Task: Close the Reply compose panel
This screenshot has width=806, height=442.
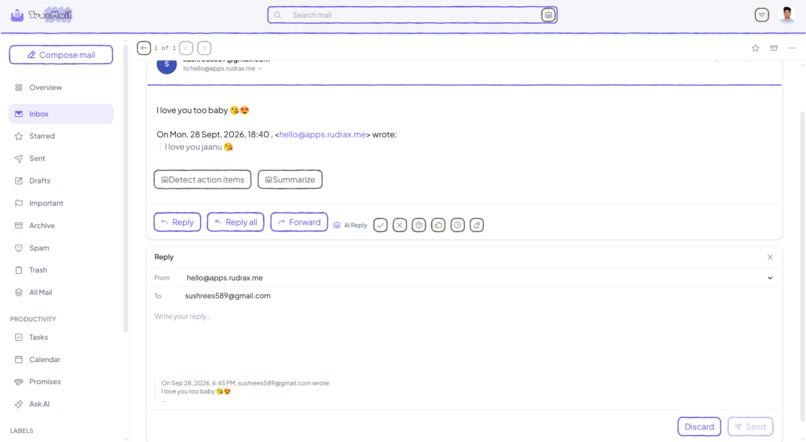Action: point(770,257)
